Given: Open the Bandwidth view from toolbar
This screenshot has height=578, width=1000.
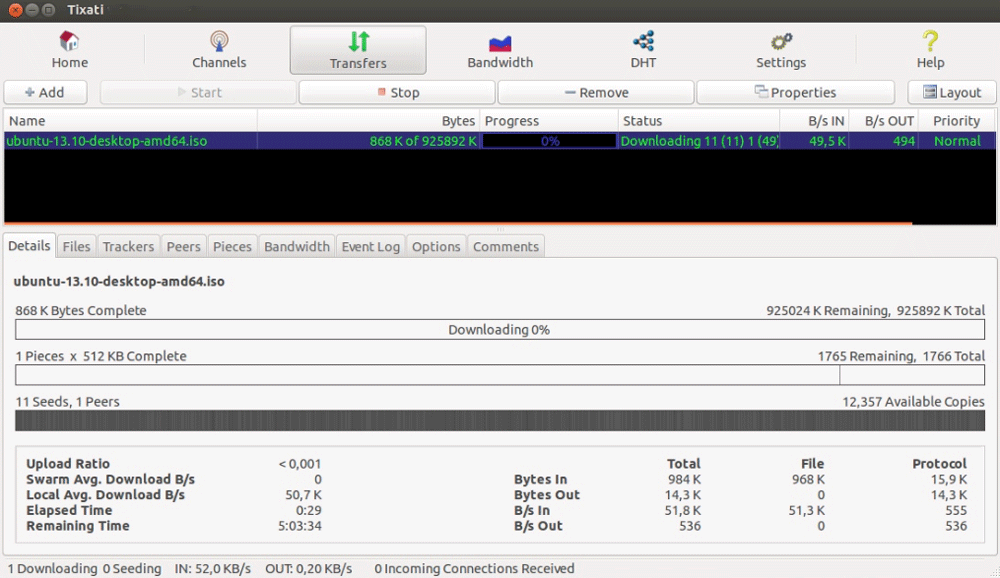Looking at the screenshot, I should (x=500, y=50).
